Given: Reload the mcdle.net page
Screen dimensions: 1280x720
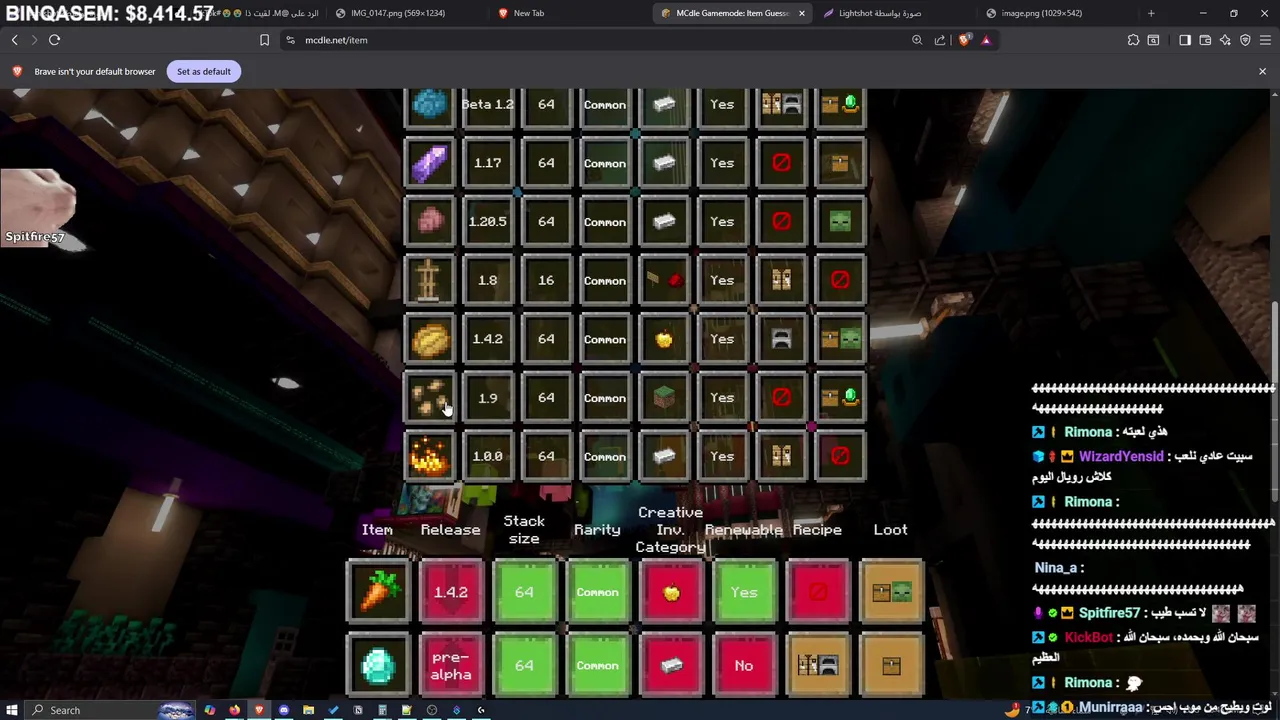Looking at the screenshot, I should click(54, 40).
